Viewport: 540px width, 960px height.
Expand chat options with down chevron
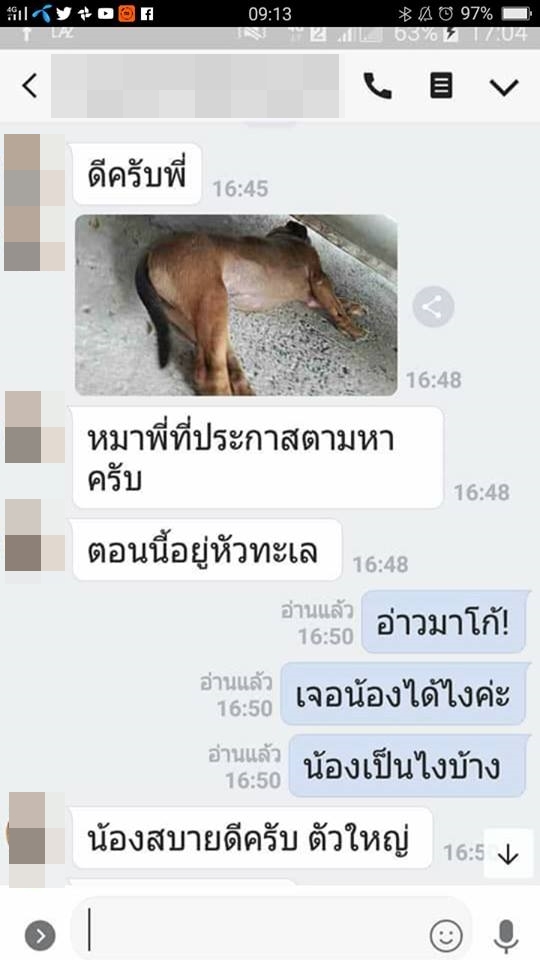[504, 87]
